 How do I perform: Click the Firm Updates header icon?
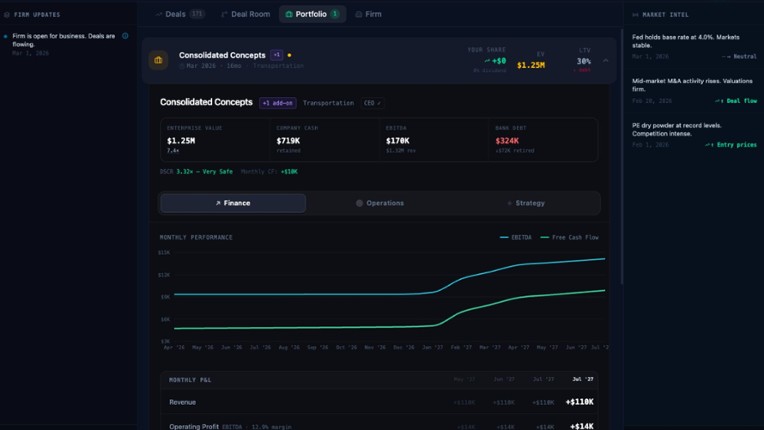click(7, 15)
